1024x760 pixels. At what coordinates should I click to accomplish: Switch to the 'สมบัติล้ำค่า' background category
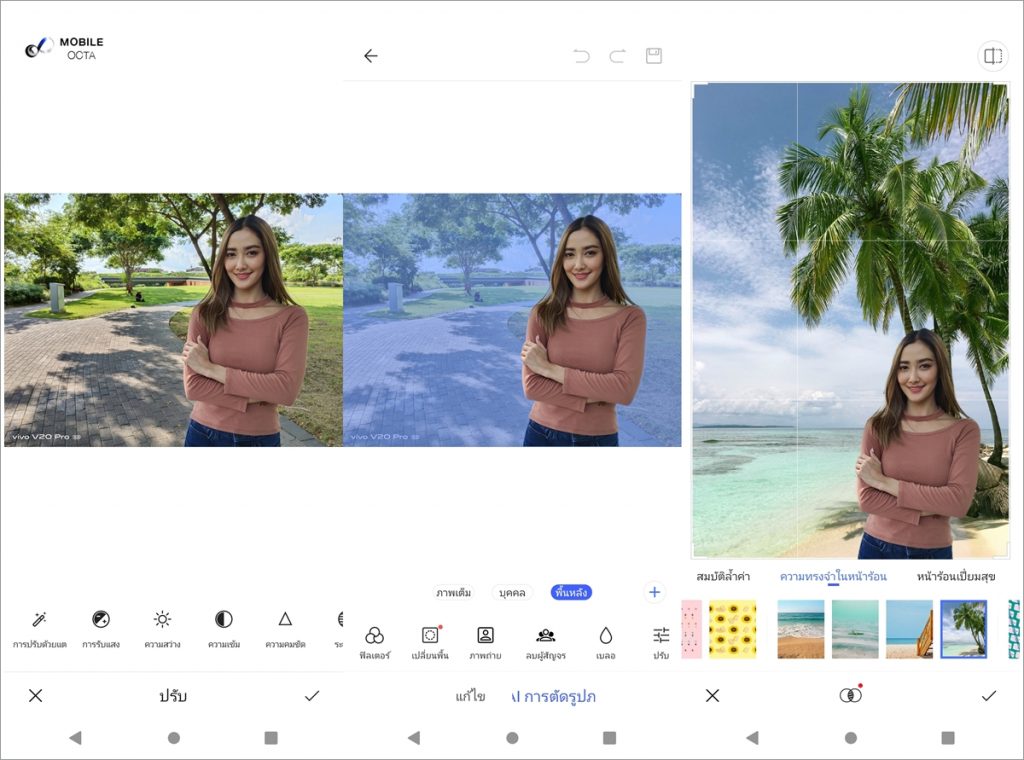[723, 577]
